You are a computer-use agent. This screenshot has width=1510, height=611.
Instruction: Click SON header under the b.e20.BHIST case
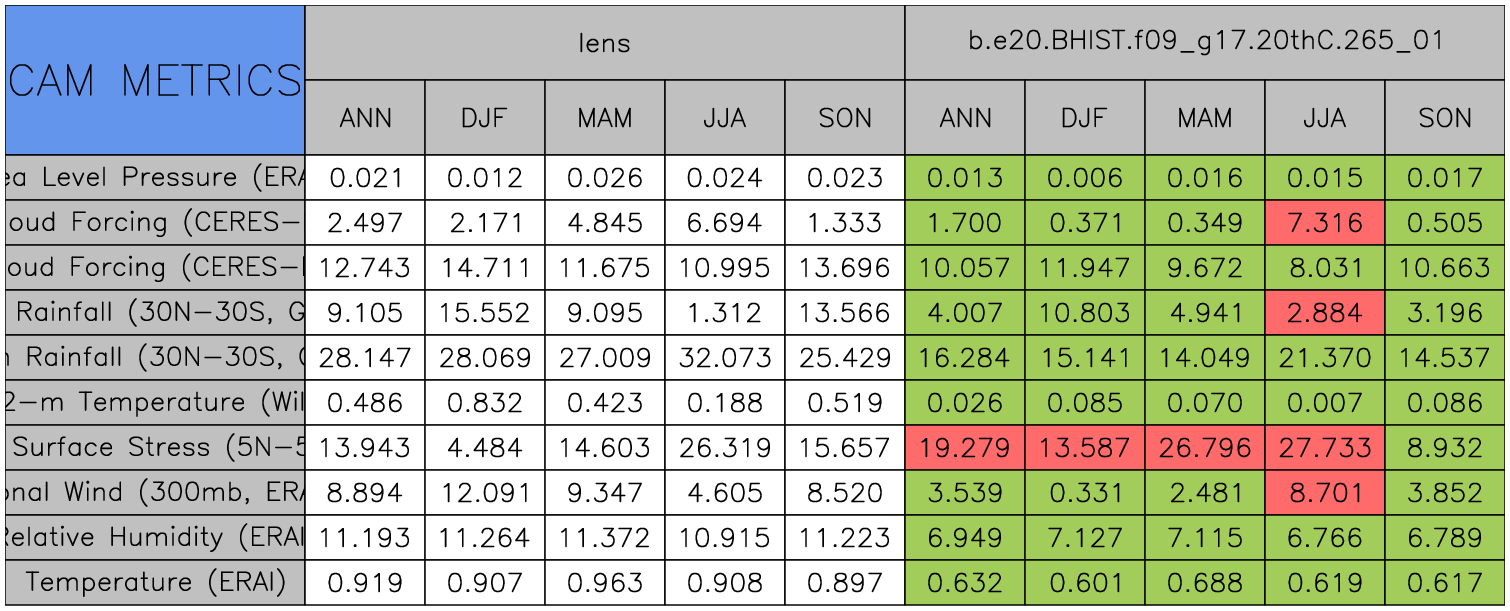pos(1445,118)
